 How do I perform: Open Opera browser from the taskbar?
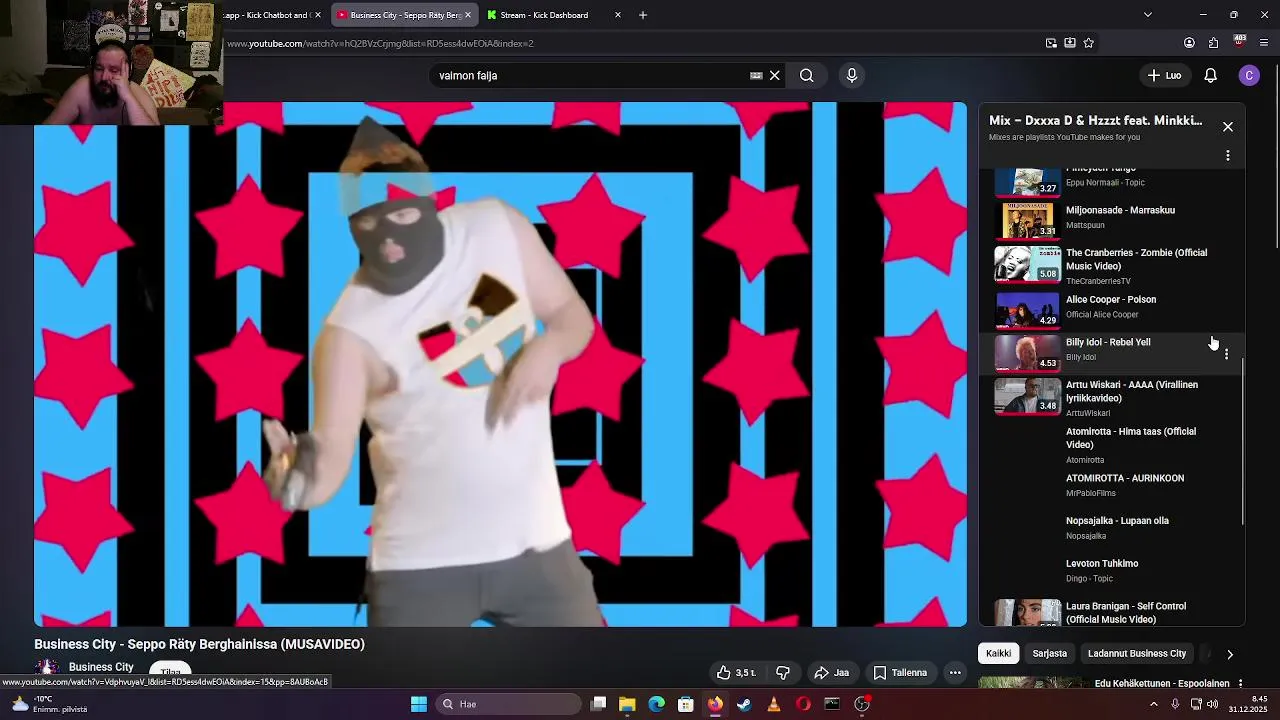(x=803, y=704)
